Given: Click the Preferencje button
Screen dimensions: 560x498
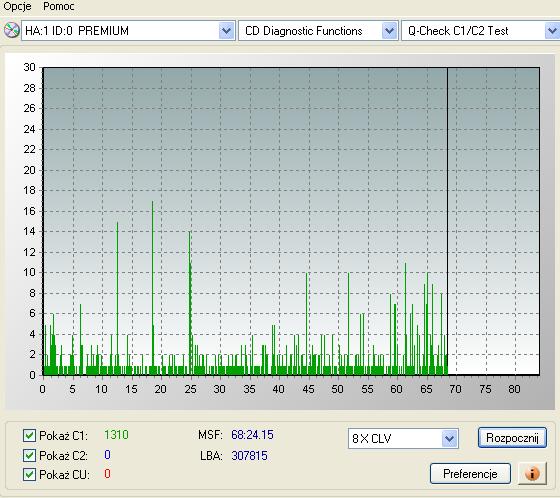Looking at the screenshot, I should point(470,474).
